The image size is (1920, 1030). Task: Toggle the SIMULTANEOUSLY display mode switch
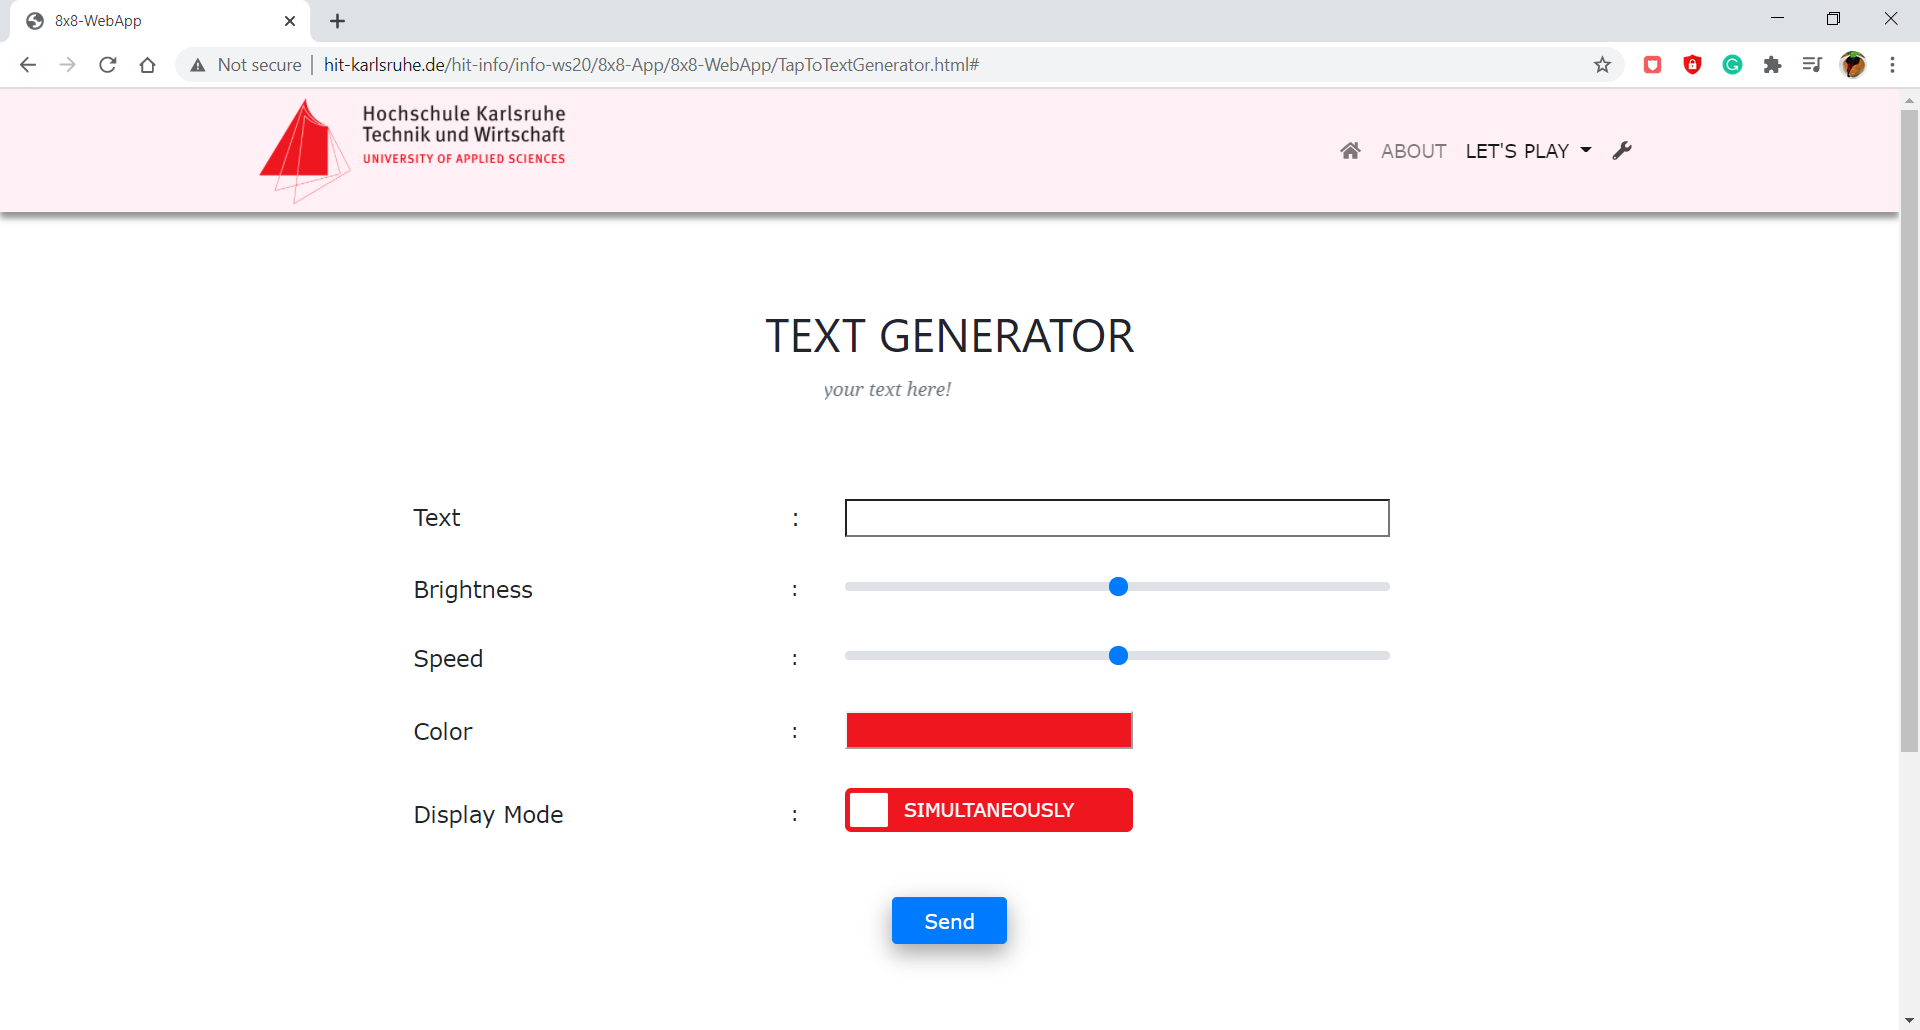988,810
